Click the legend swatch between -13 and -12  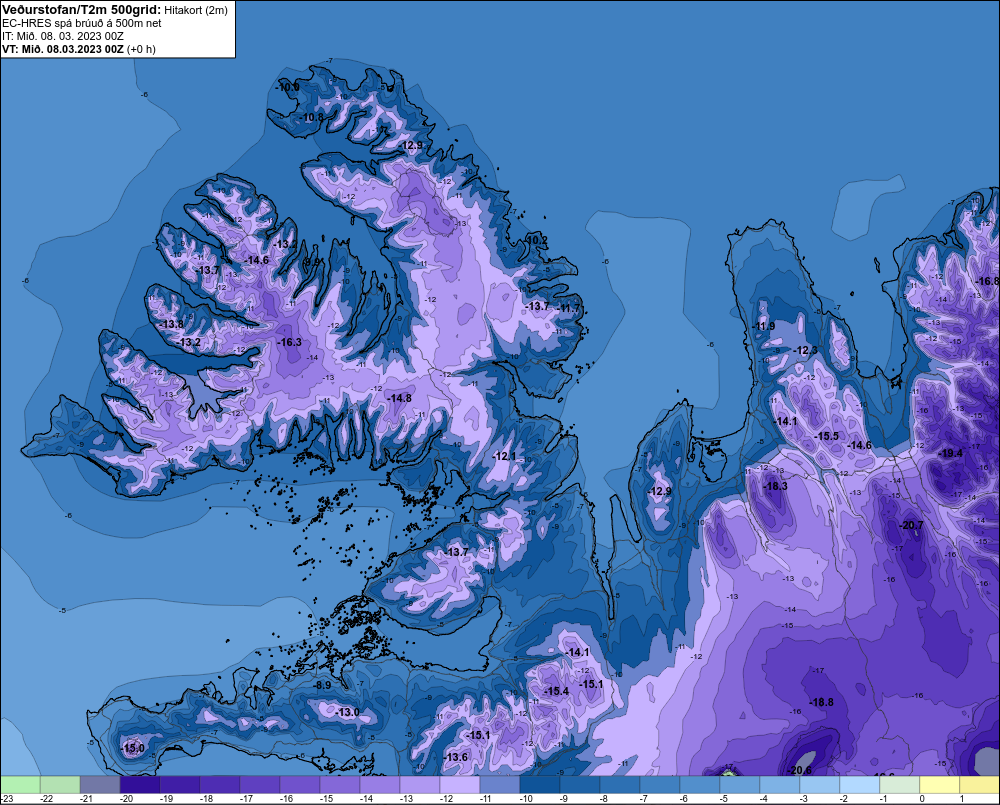420,785
